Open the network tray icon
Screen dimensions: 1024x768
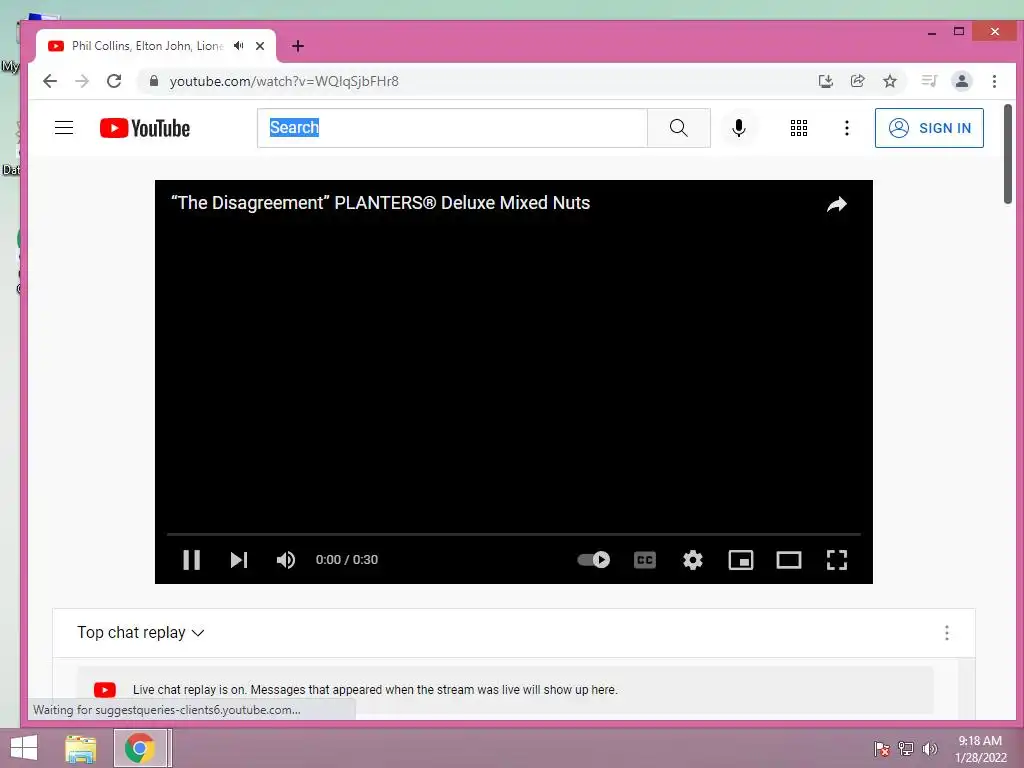[x=906, y=749]
